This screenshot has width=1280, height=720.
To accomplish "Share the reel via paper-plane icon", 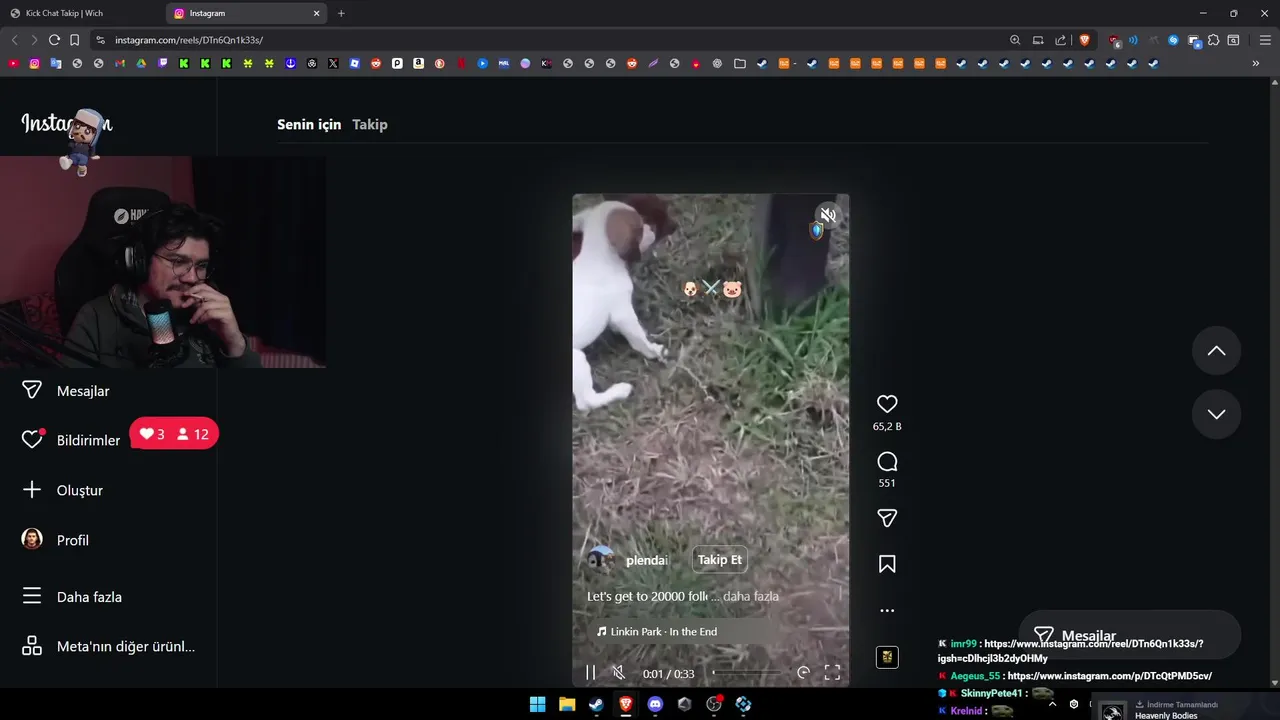I will click(x=887, y=518).
